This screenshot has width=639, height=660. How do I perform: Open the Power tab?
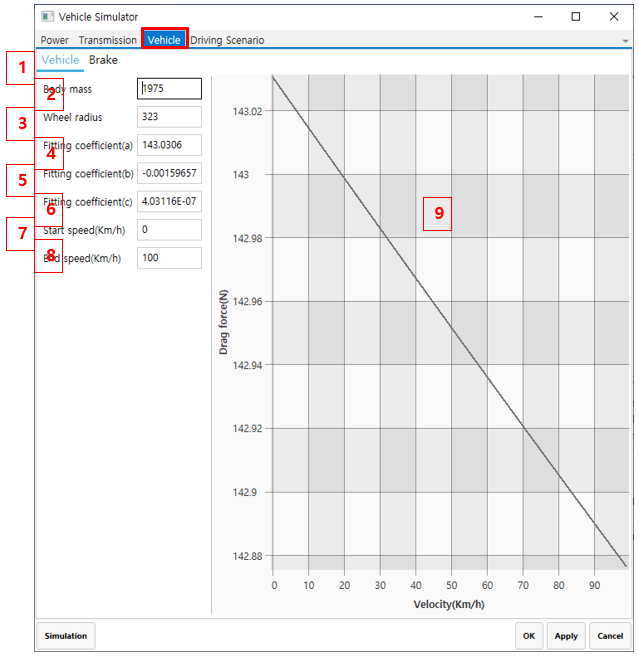click(54, 40)
